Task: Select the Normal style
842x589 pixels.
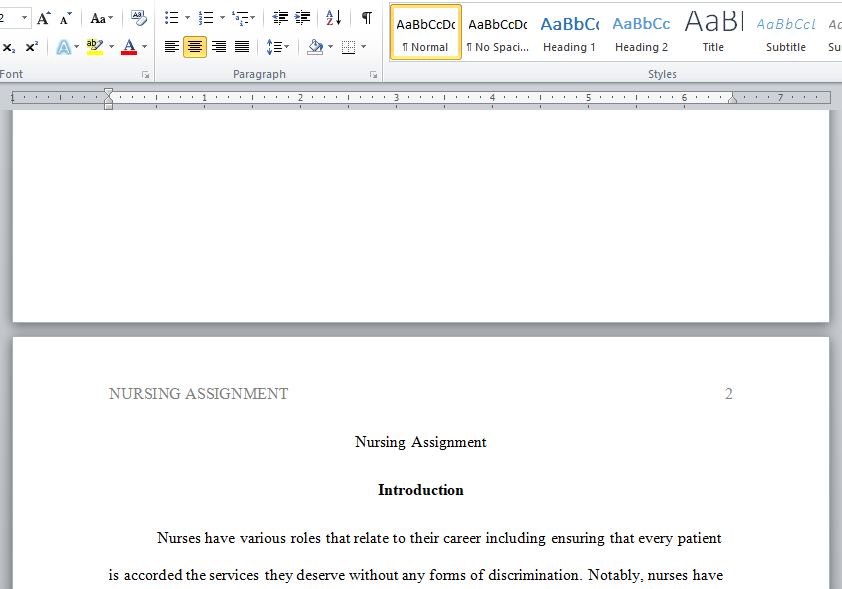Action: click(x=425, y=32)
